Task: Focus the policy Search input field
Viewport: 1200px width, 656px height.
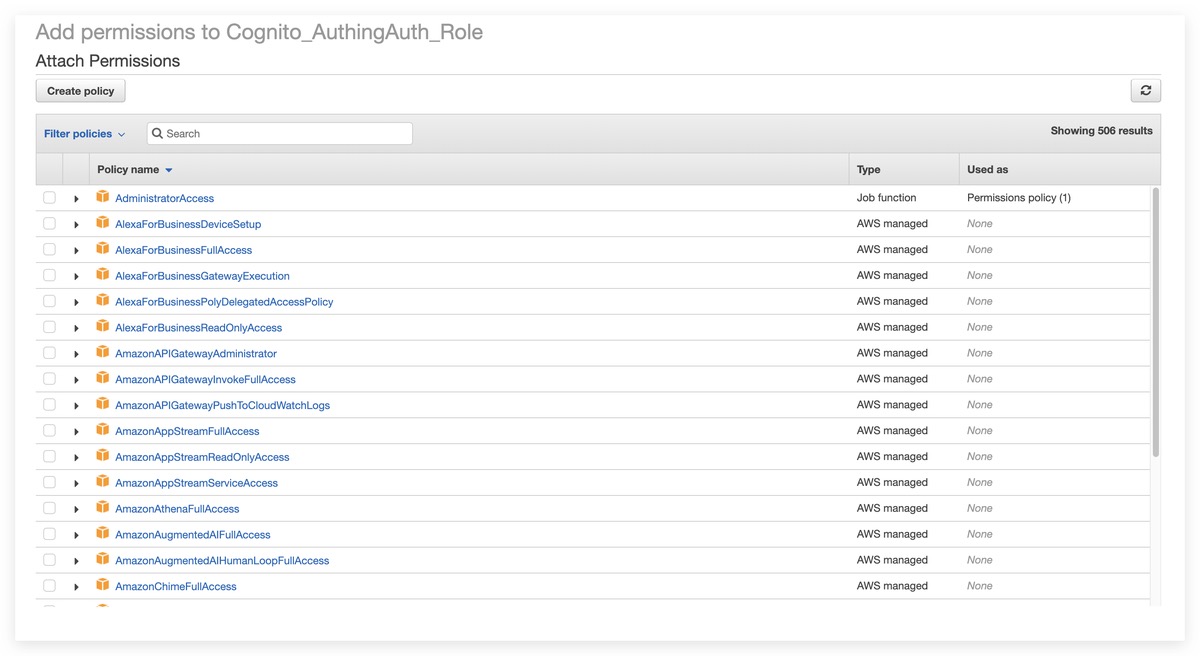Action: (287, 134)
